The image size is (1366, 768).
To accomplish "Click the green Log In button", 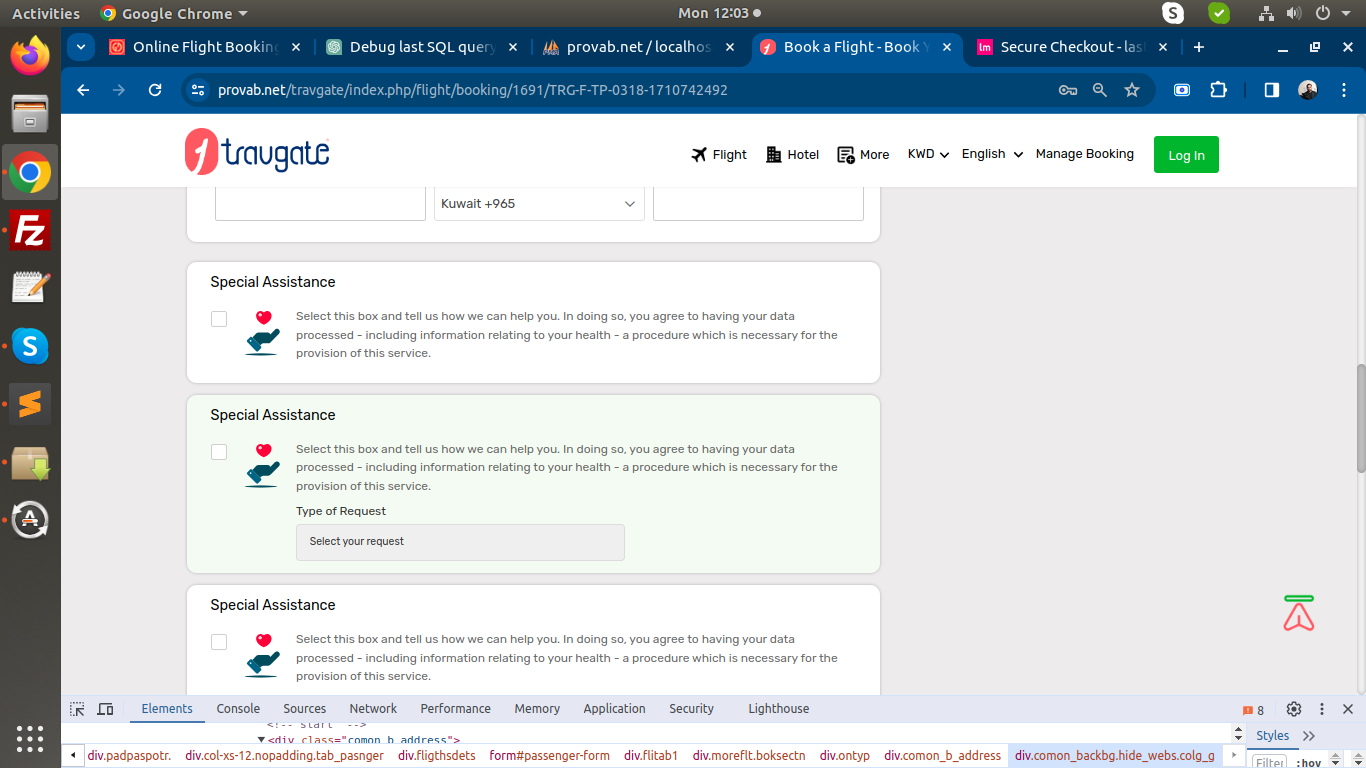I will coord(1186,155).
